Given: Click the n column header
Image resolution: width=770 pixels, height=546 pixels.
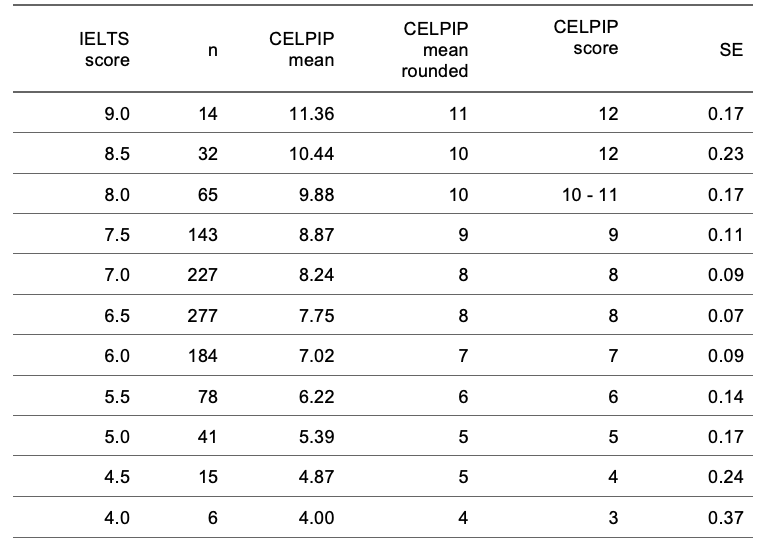Looking at the screenshot, I should [x=212, y=50].
